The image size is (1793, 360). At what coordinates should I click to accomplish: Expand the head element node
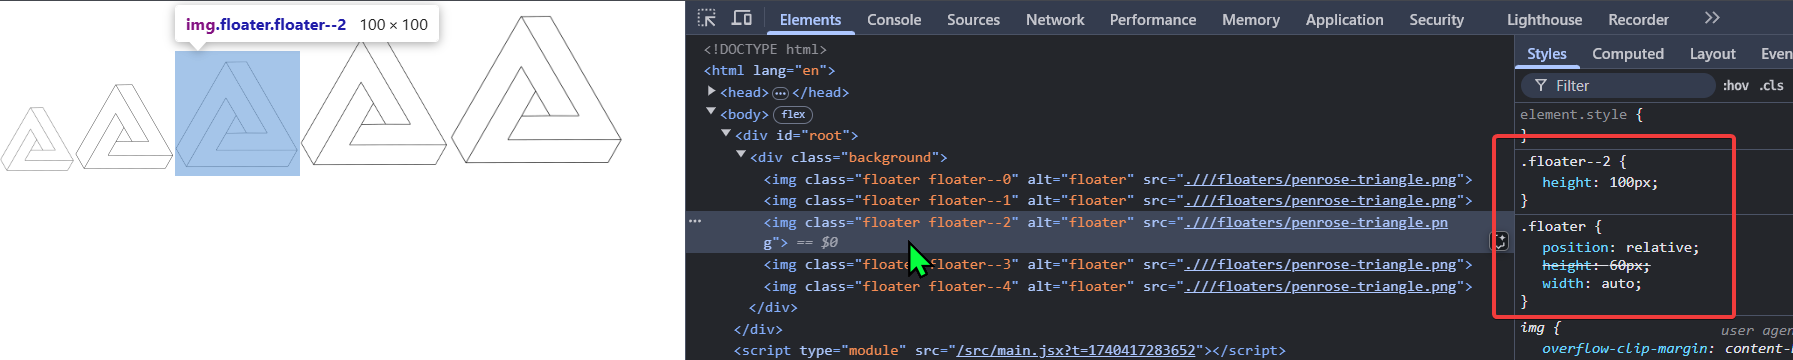(x=712, y=92)
